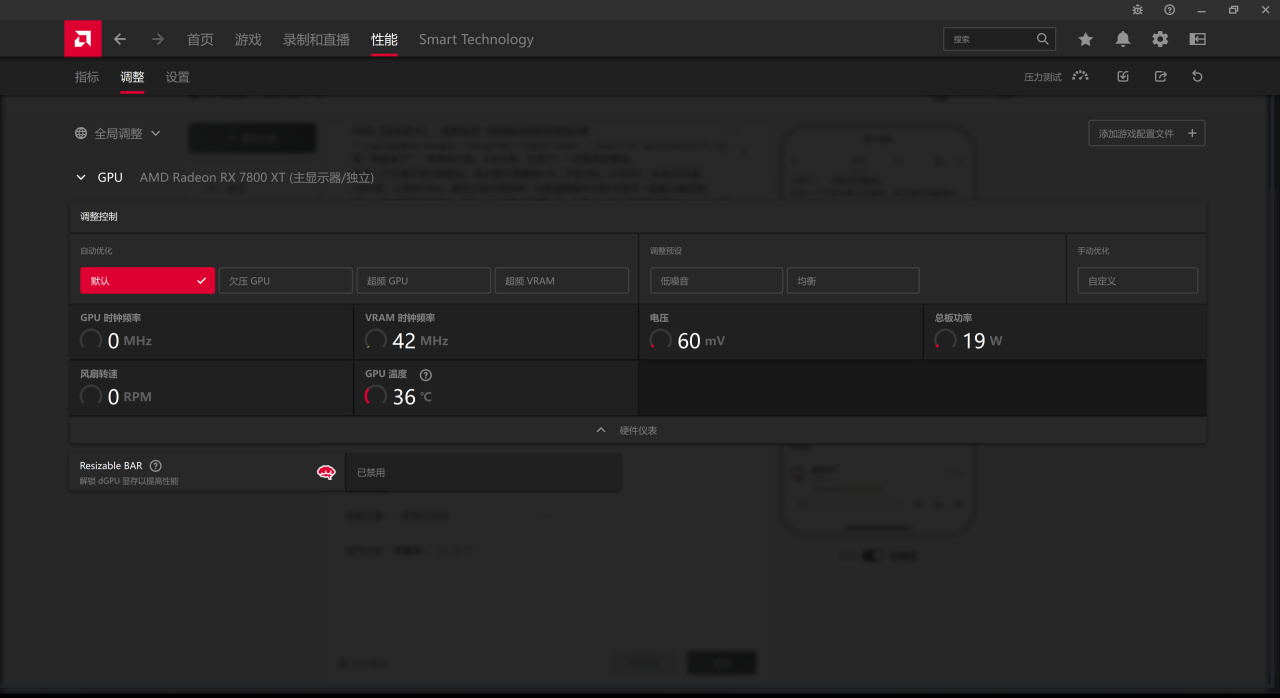The image size is (1280, 698).
Task: Select 欠压 GPU undervolt option
Action: click(x=286, y=281)
